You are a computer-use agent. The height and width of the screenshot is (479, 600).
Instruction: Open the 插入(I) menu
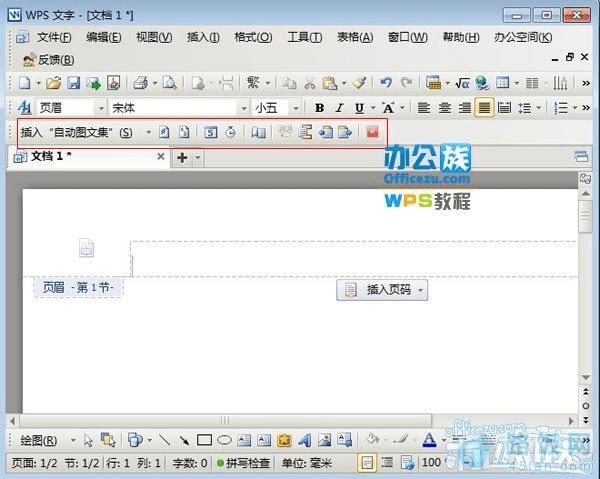[203, 37]
